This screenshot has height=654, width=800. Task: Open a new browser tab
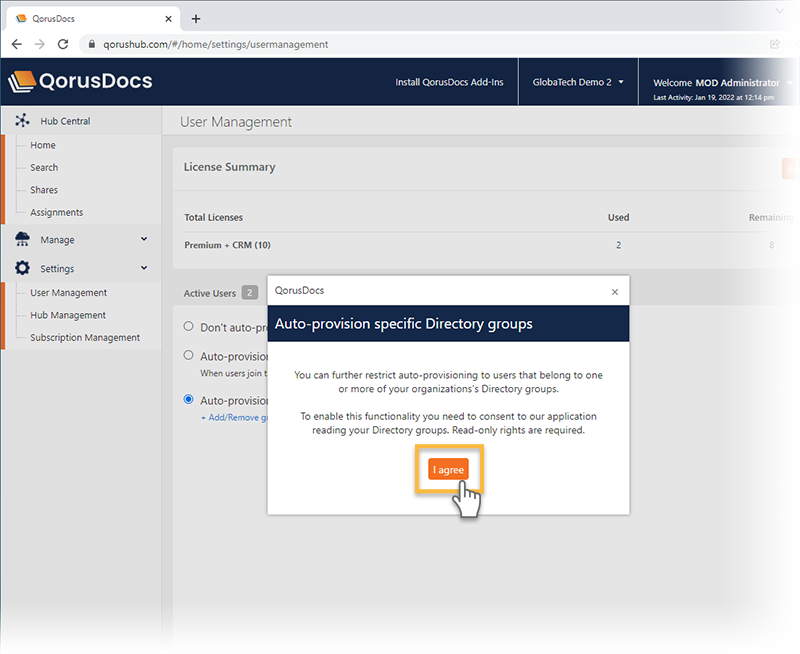(196, 19)
